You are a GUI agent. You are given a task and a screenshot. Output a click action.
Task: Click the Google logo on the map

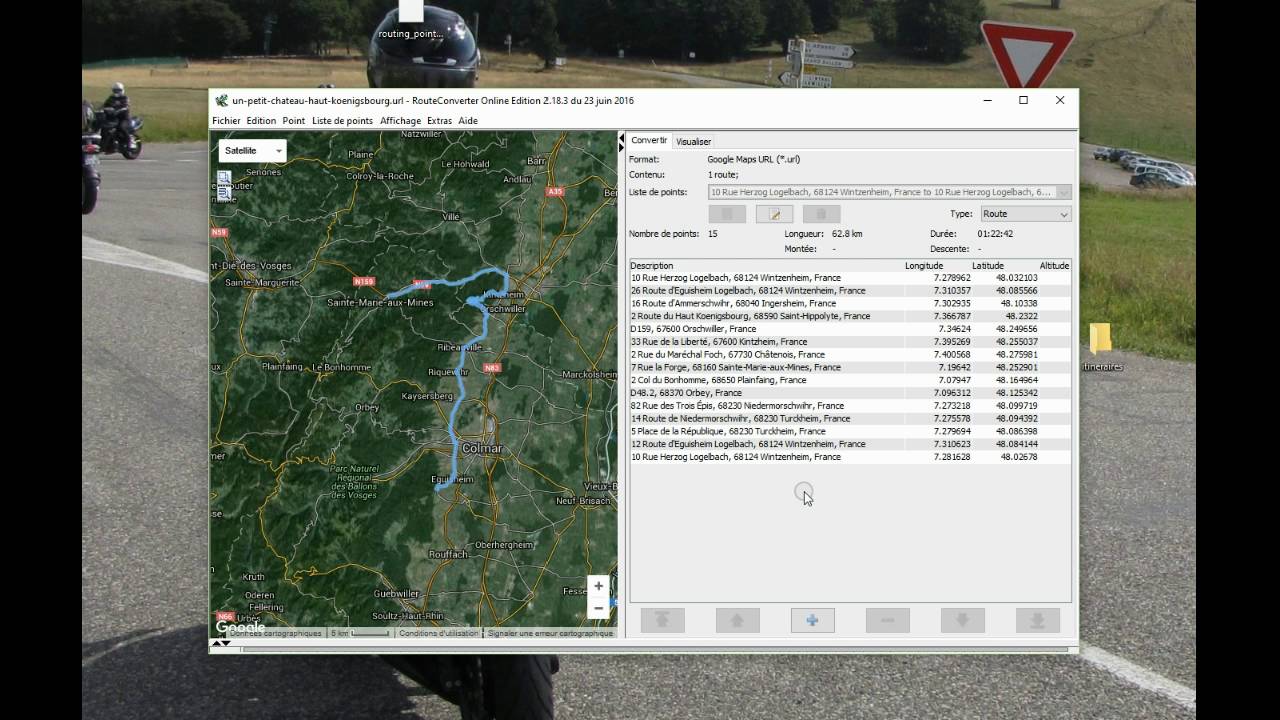click(x=240, y=628)
